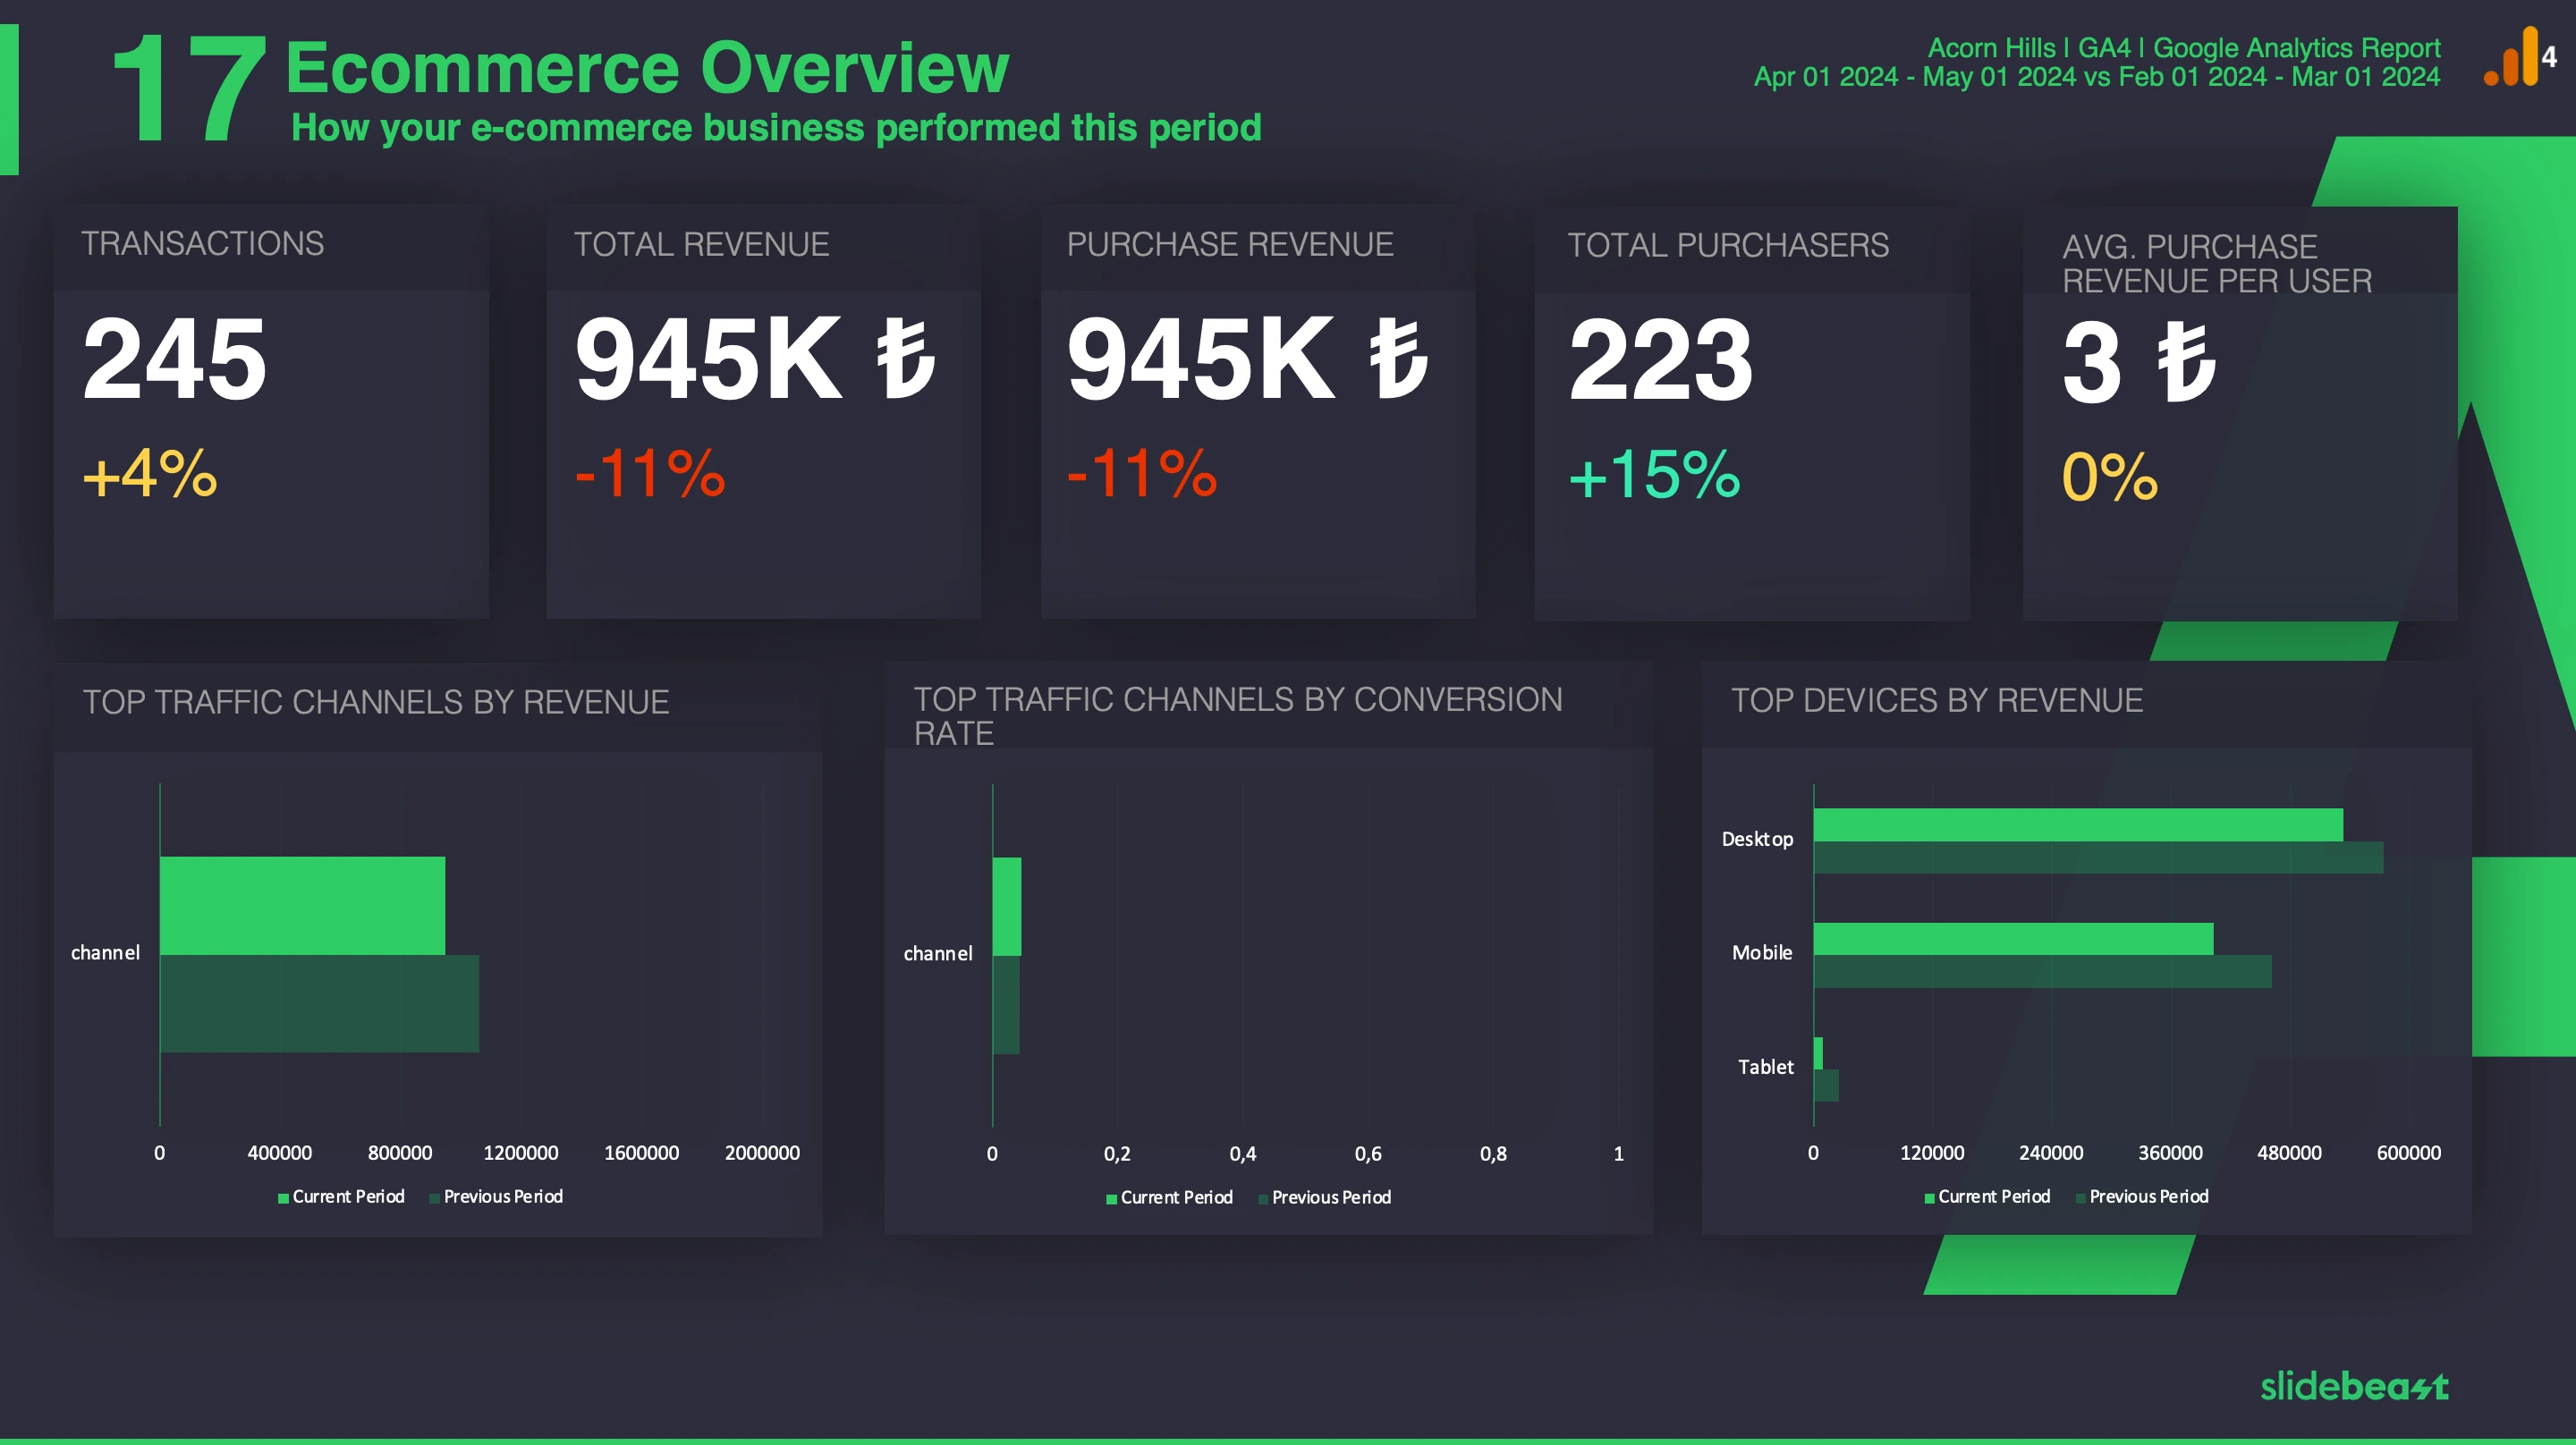The image size is (2576, 1445).
Task: Click current period bar in revenue channel chart
Action: pyautogui.click(x=302, y=906)
